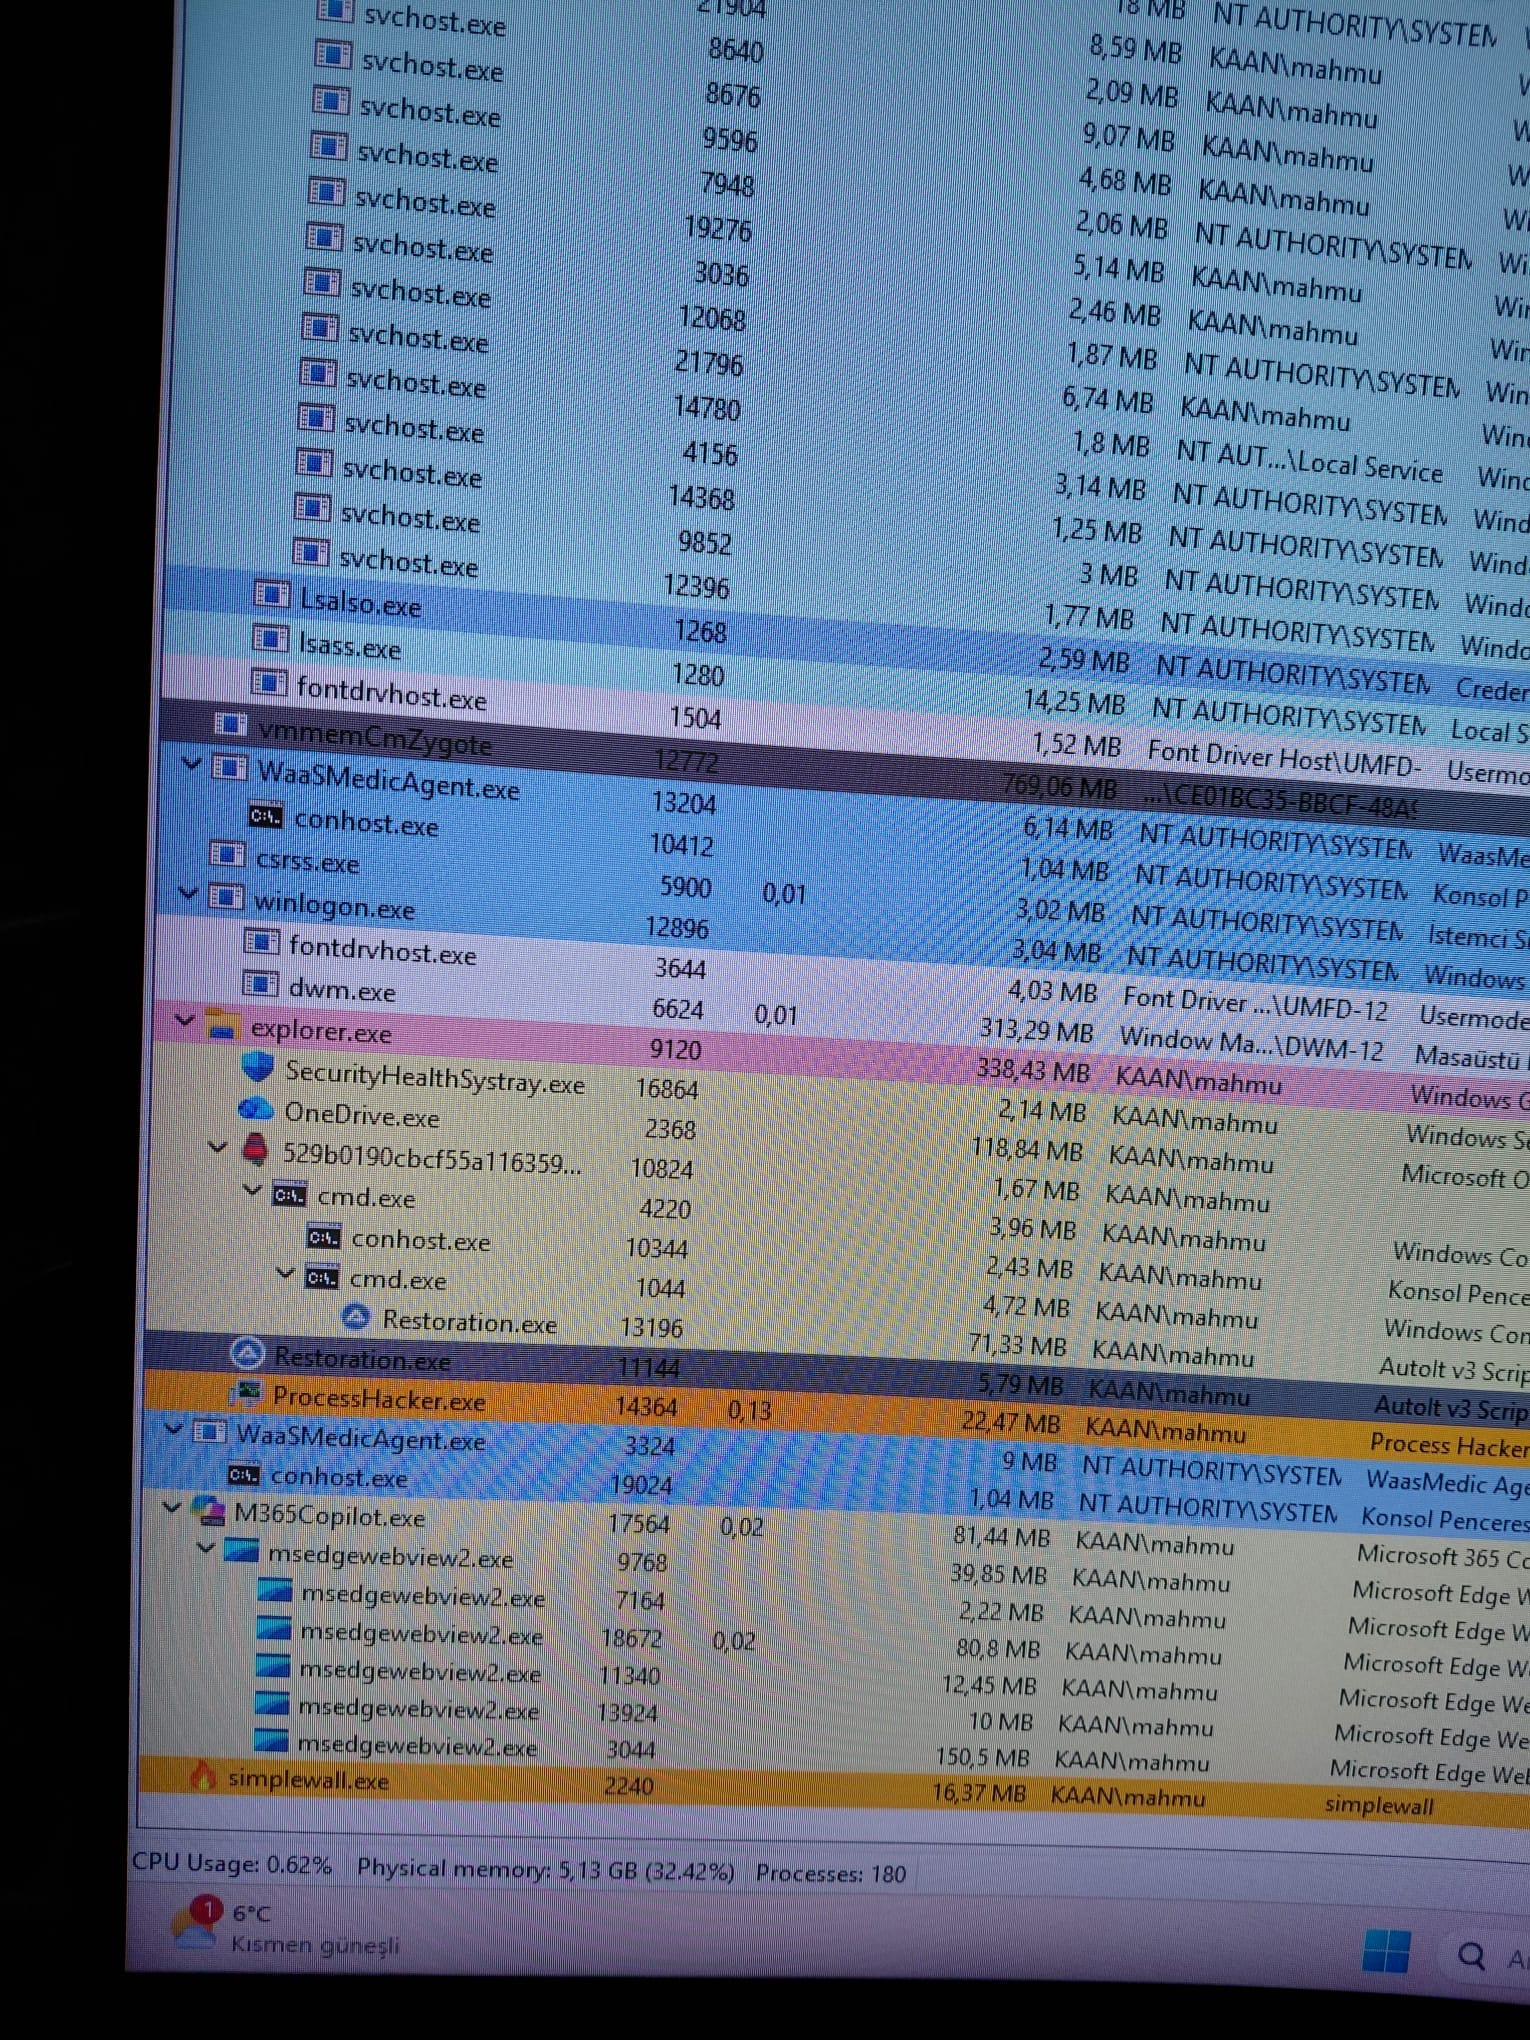This screenshot has width=1530, height=2040.
Task: Click the simplewall.exe flame icon
Action: pos(203,1776)
